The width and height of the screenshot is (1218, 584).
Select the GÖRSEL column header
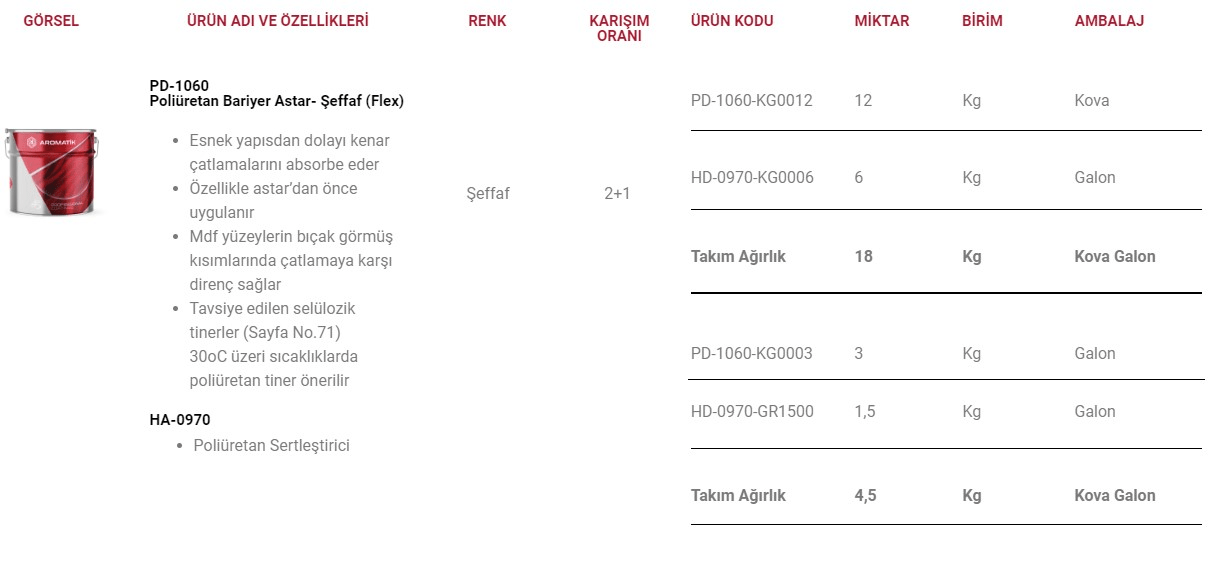click(x=51, y=21)
